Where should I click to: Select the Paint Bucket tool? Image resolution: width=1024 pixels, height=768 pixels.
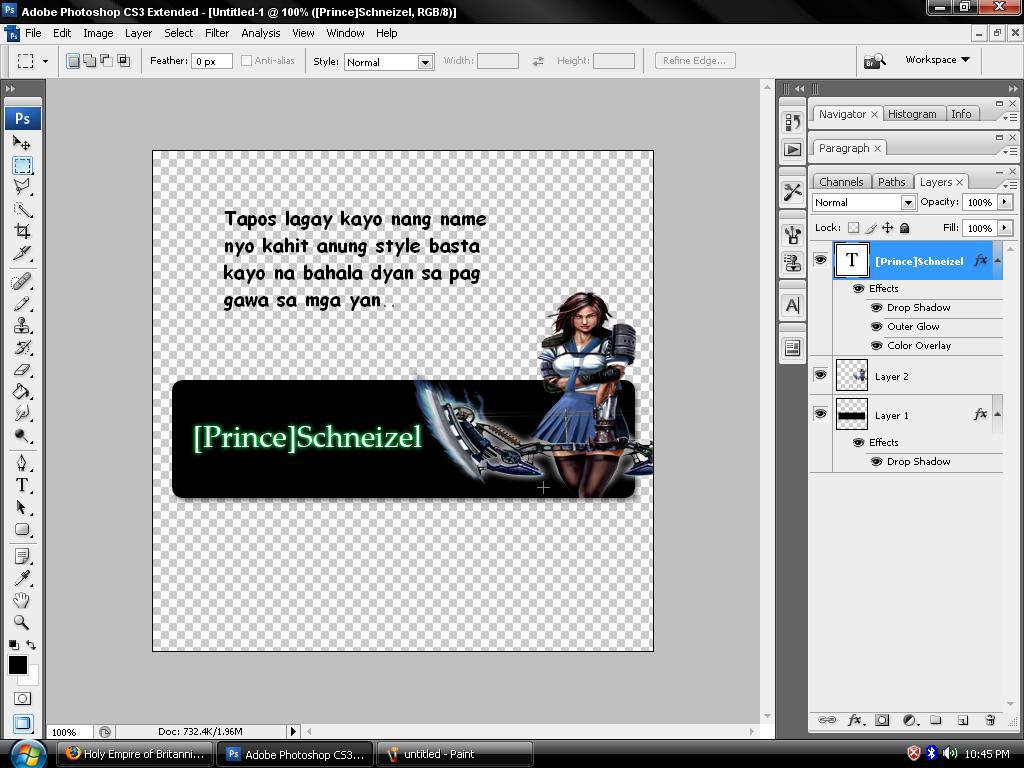[x=22, y=391]
